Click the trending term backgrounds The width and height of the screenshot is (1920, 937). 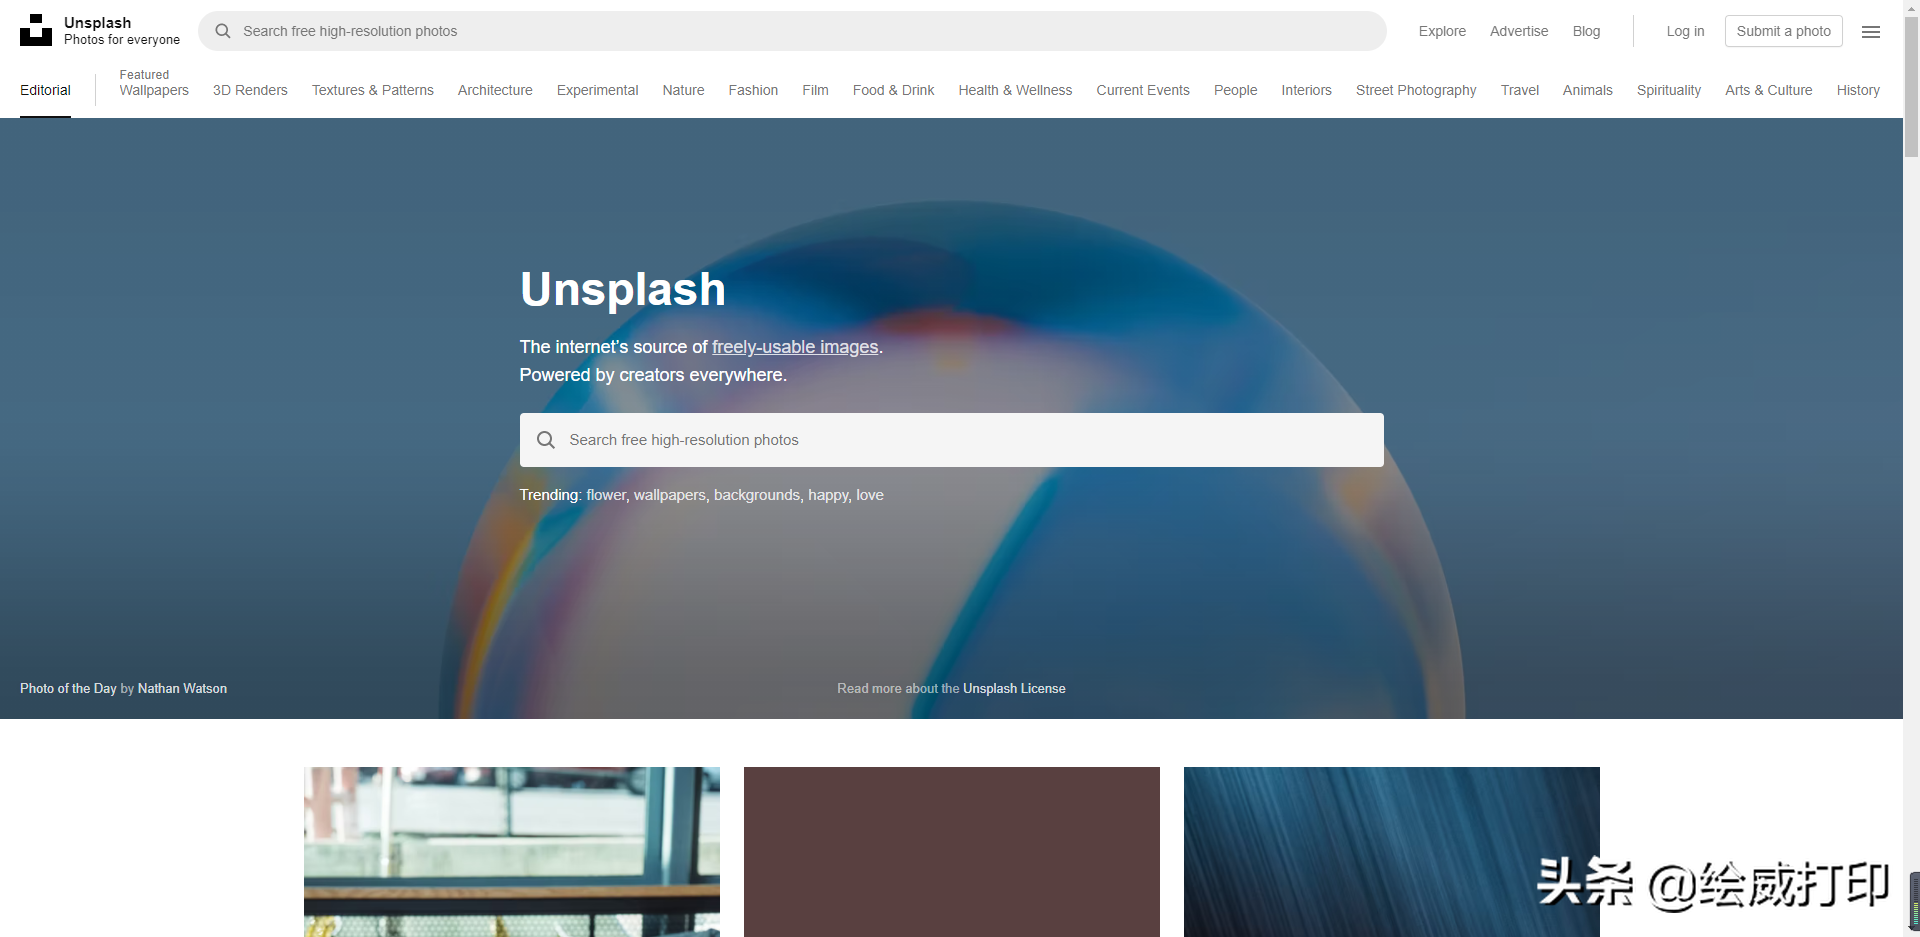(757, 495)
